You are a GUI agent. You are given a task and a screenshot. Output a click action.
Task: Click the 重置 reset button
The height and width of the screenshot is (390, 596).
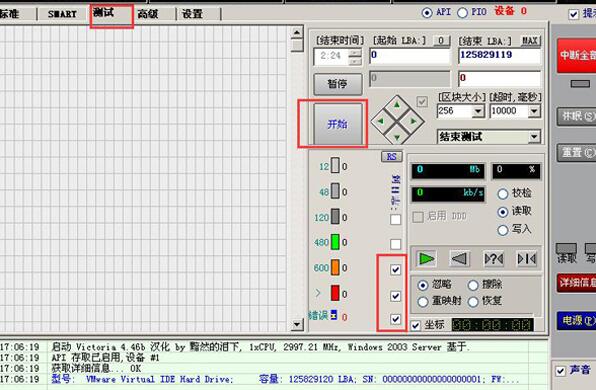(576, 152)
